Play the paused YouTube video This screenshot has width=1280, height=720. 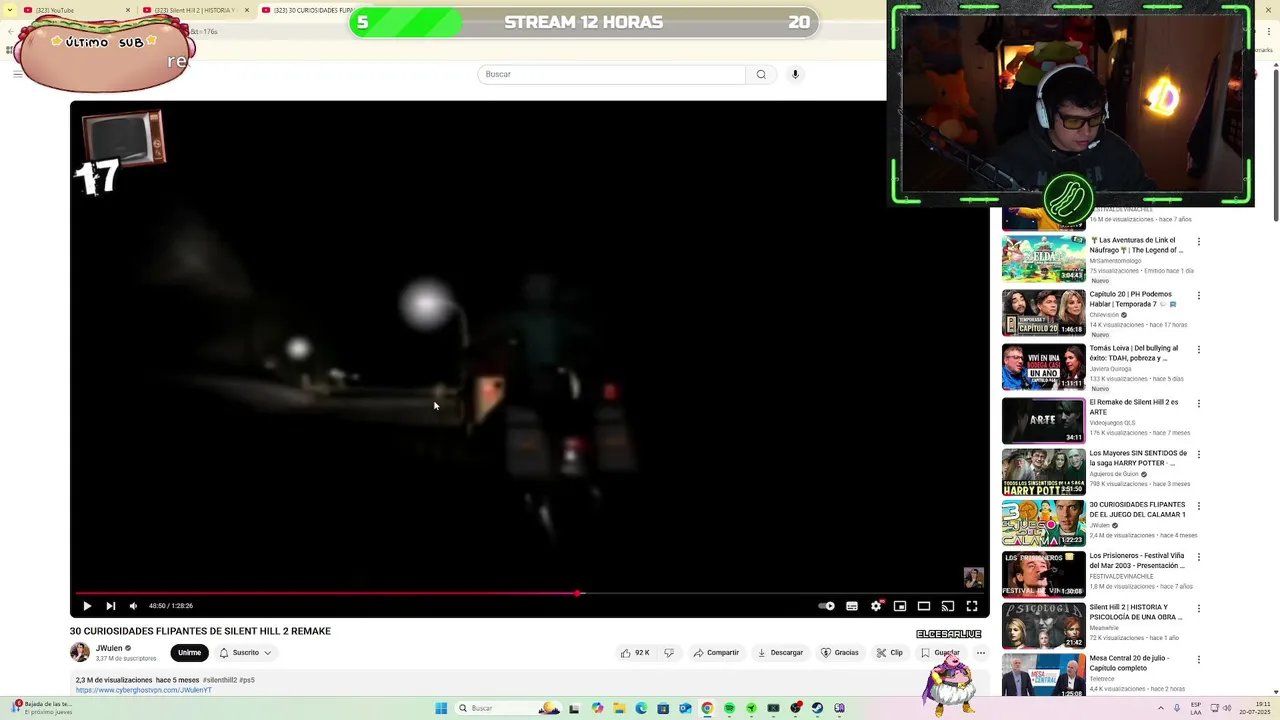[x=87, y=606]
